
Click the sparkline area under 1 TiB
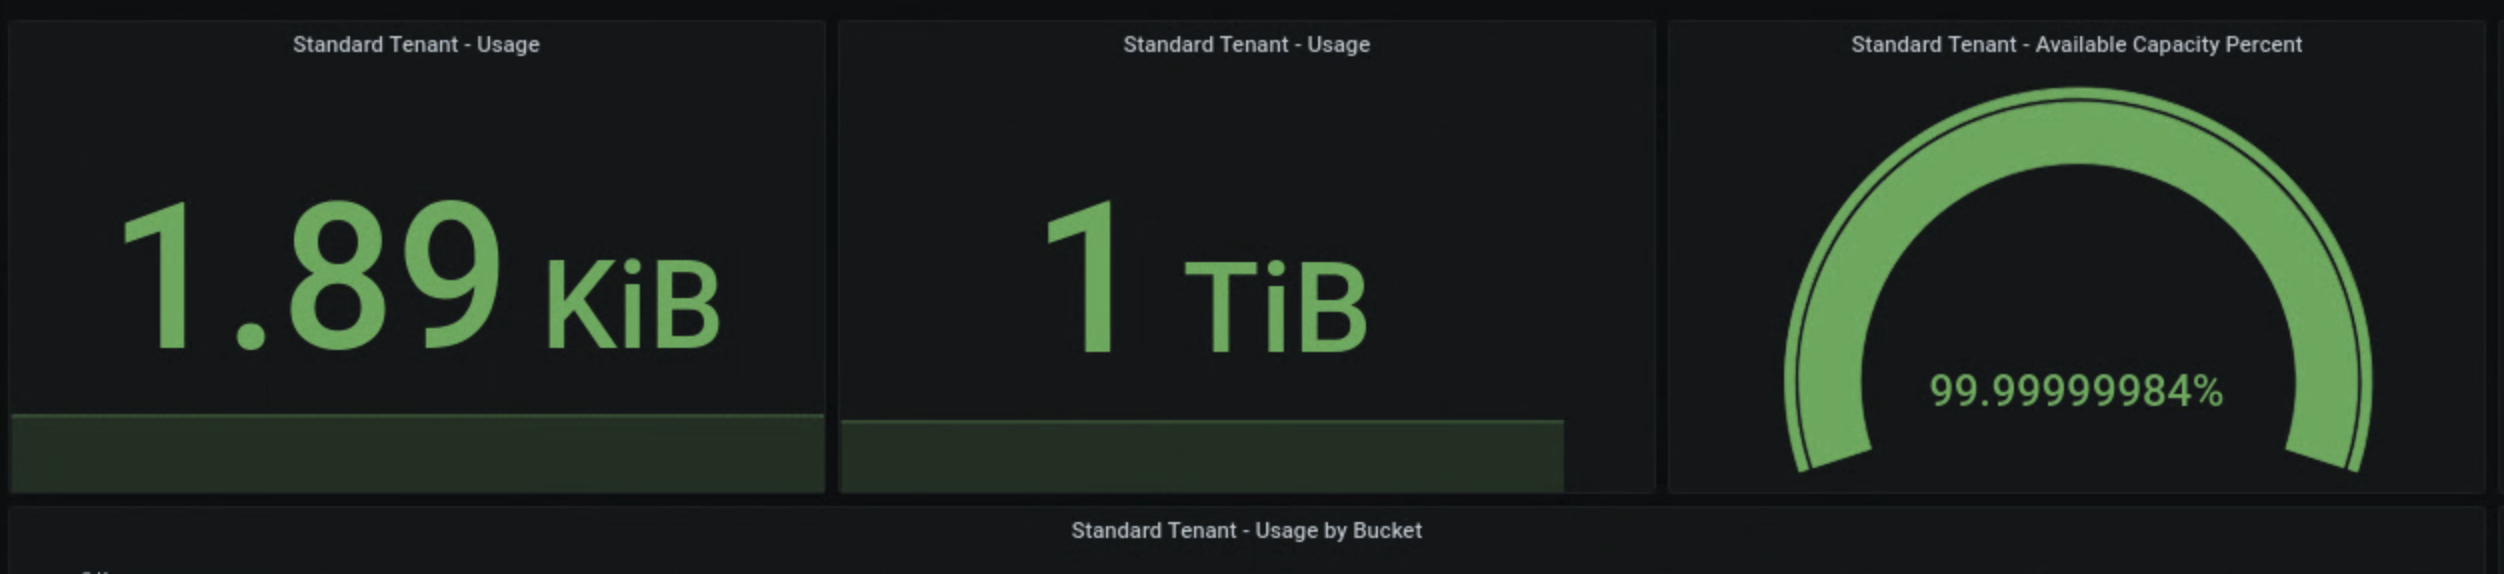click(x=1200, y=457)
